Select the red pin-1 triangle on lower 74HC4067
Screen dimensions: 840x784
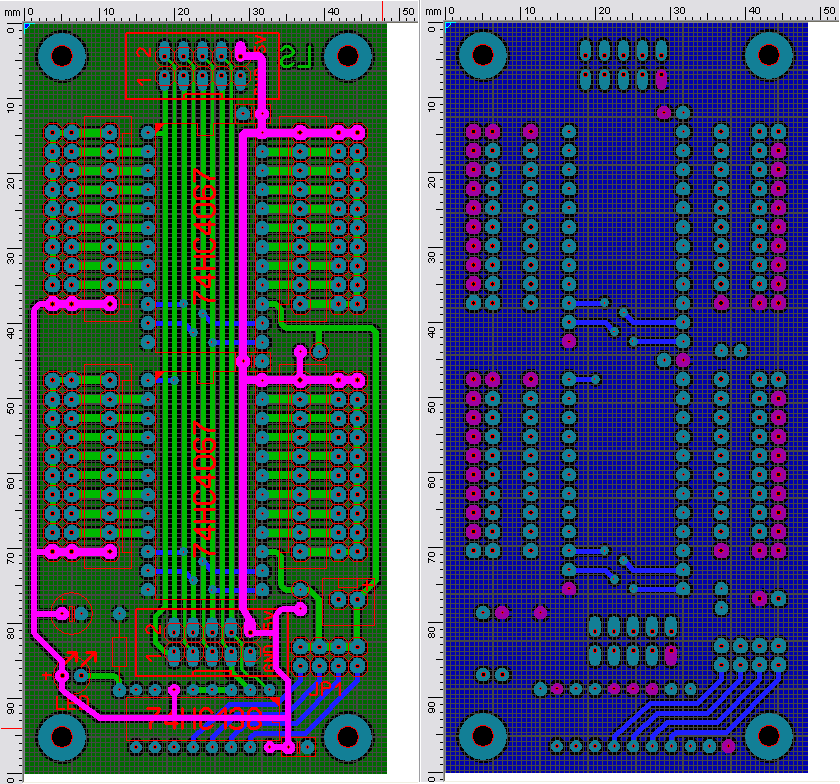159,375
